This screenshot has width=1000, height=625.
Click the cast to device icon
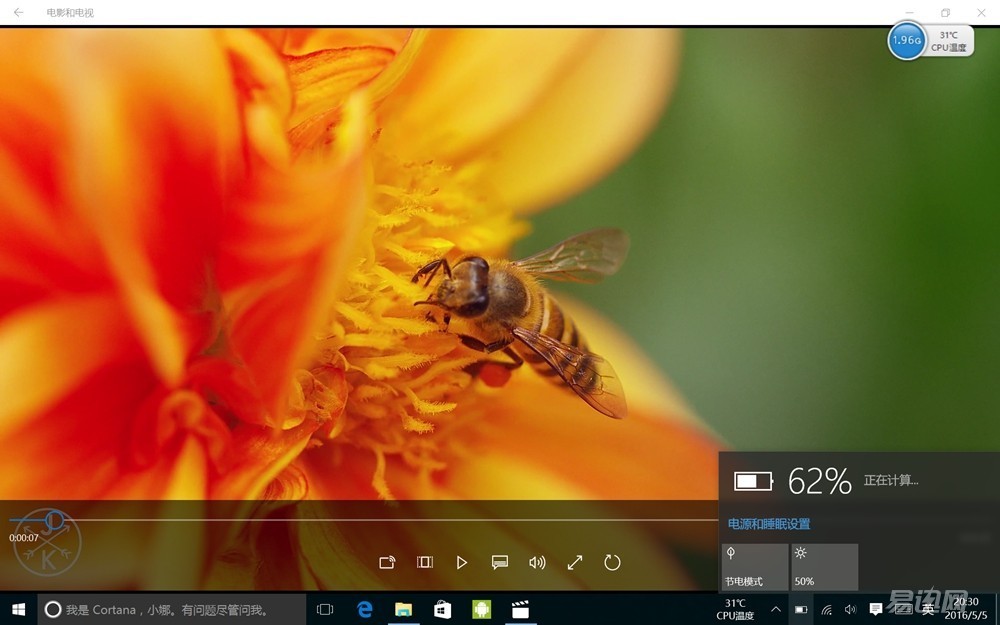tap(387, 562)
